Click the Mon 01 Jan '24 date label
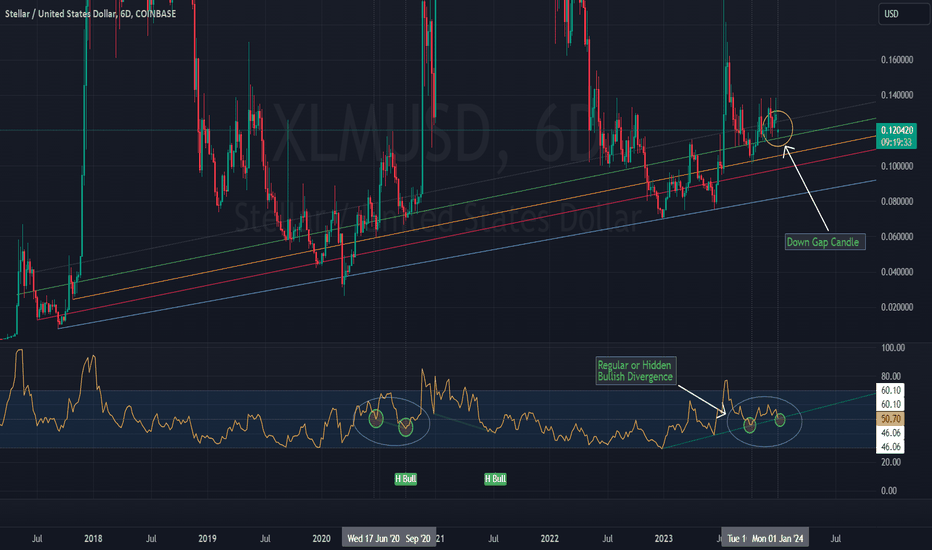Image resolution: width=932 pixels, height=550 pixels. point(777,539)
